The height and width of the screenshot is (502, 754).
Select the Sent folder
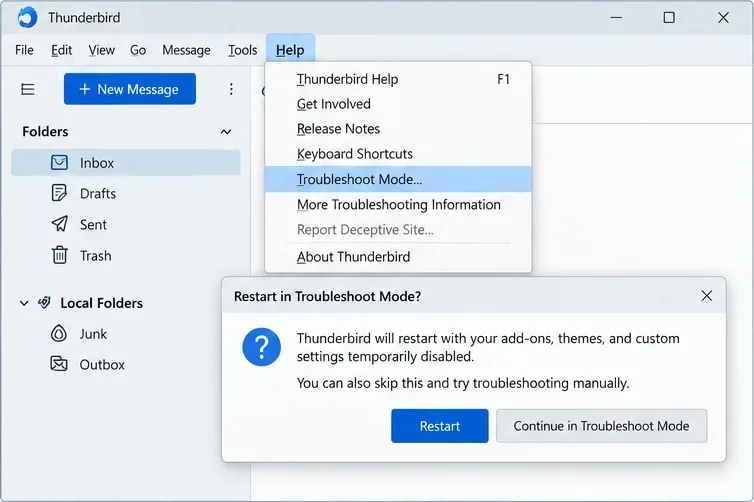tap(126, 224)
